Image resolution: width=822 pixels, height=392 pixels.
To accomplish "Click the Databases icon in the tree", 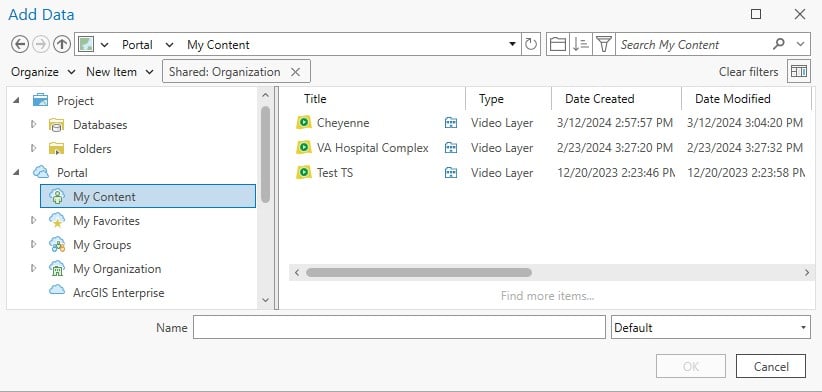I will (56, 125).
